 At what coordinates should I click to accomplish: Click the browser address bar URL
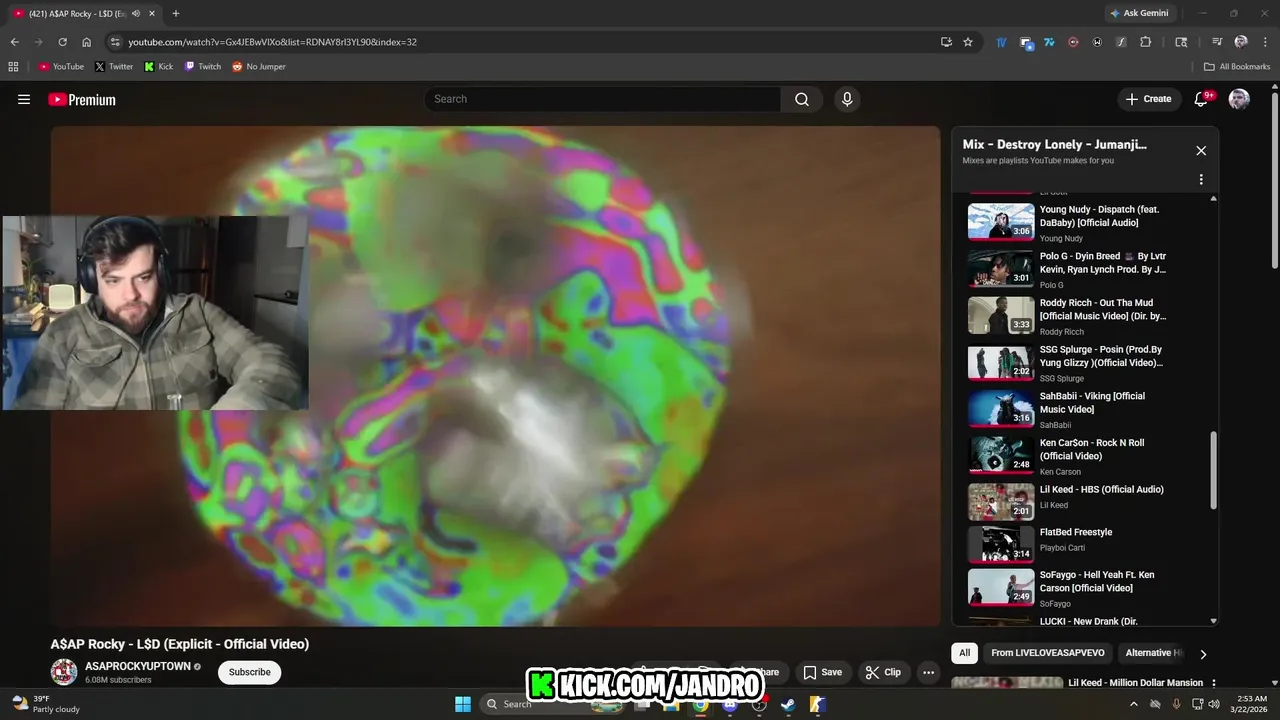[272, 42]
